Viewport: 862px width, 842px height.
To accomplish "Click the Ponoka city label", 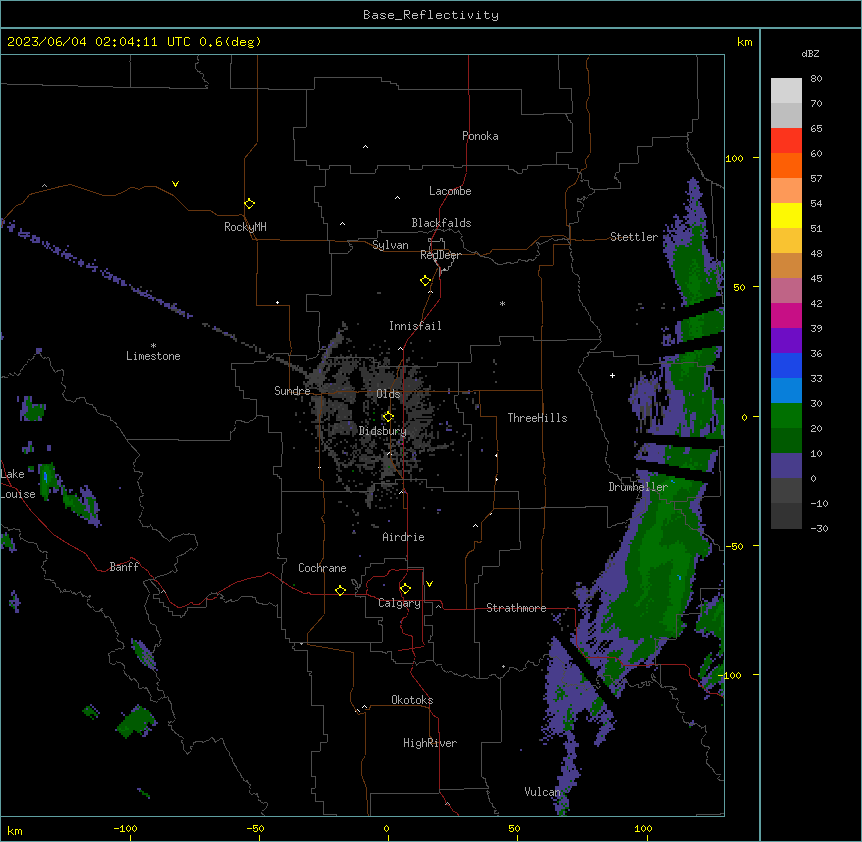I will click(480, 136).
